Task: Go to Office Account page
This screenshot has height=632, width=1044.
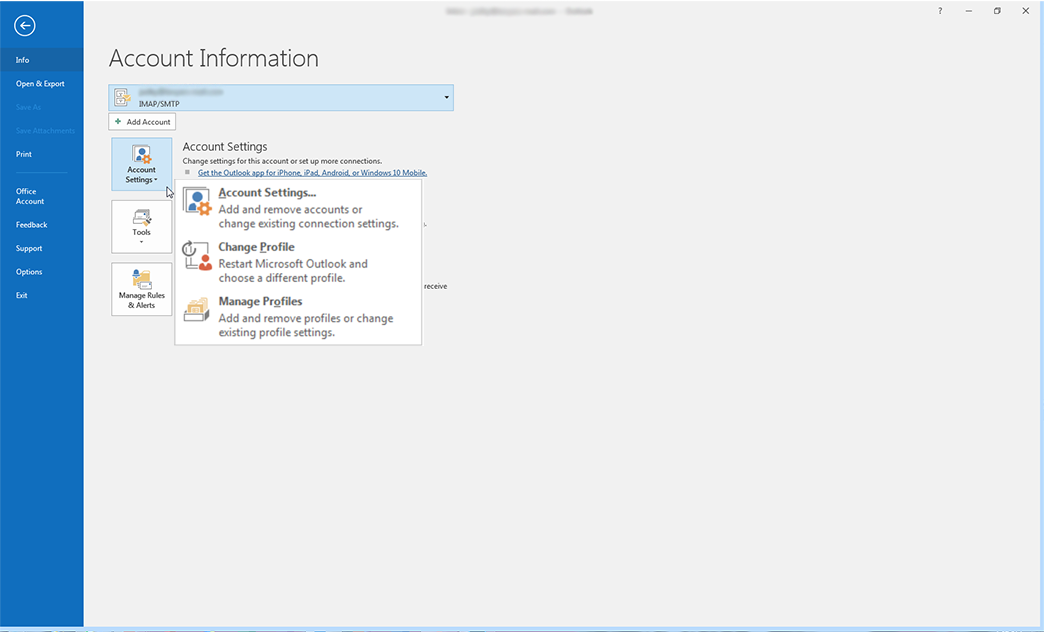Action: pyautogui.click(x=30, y=196)
